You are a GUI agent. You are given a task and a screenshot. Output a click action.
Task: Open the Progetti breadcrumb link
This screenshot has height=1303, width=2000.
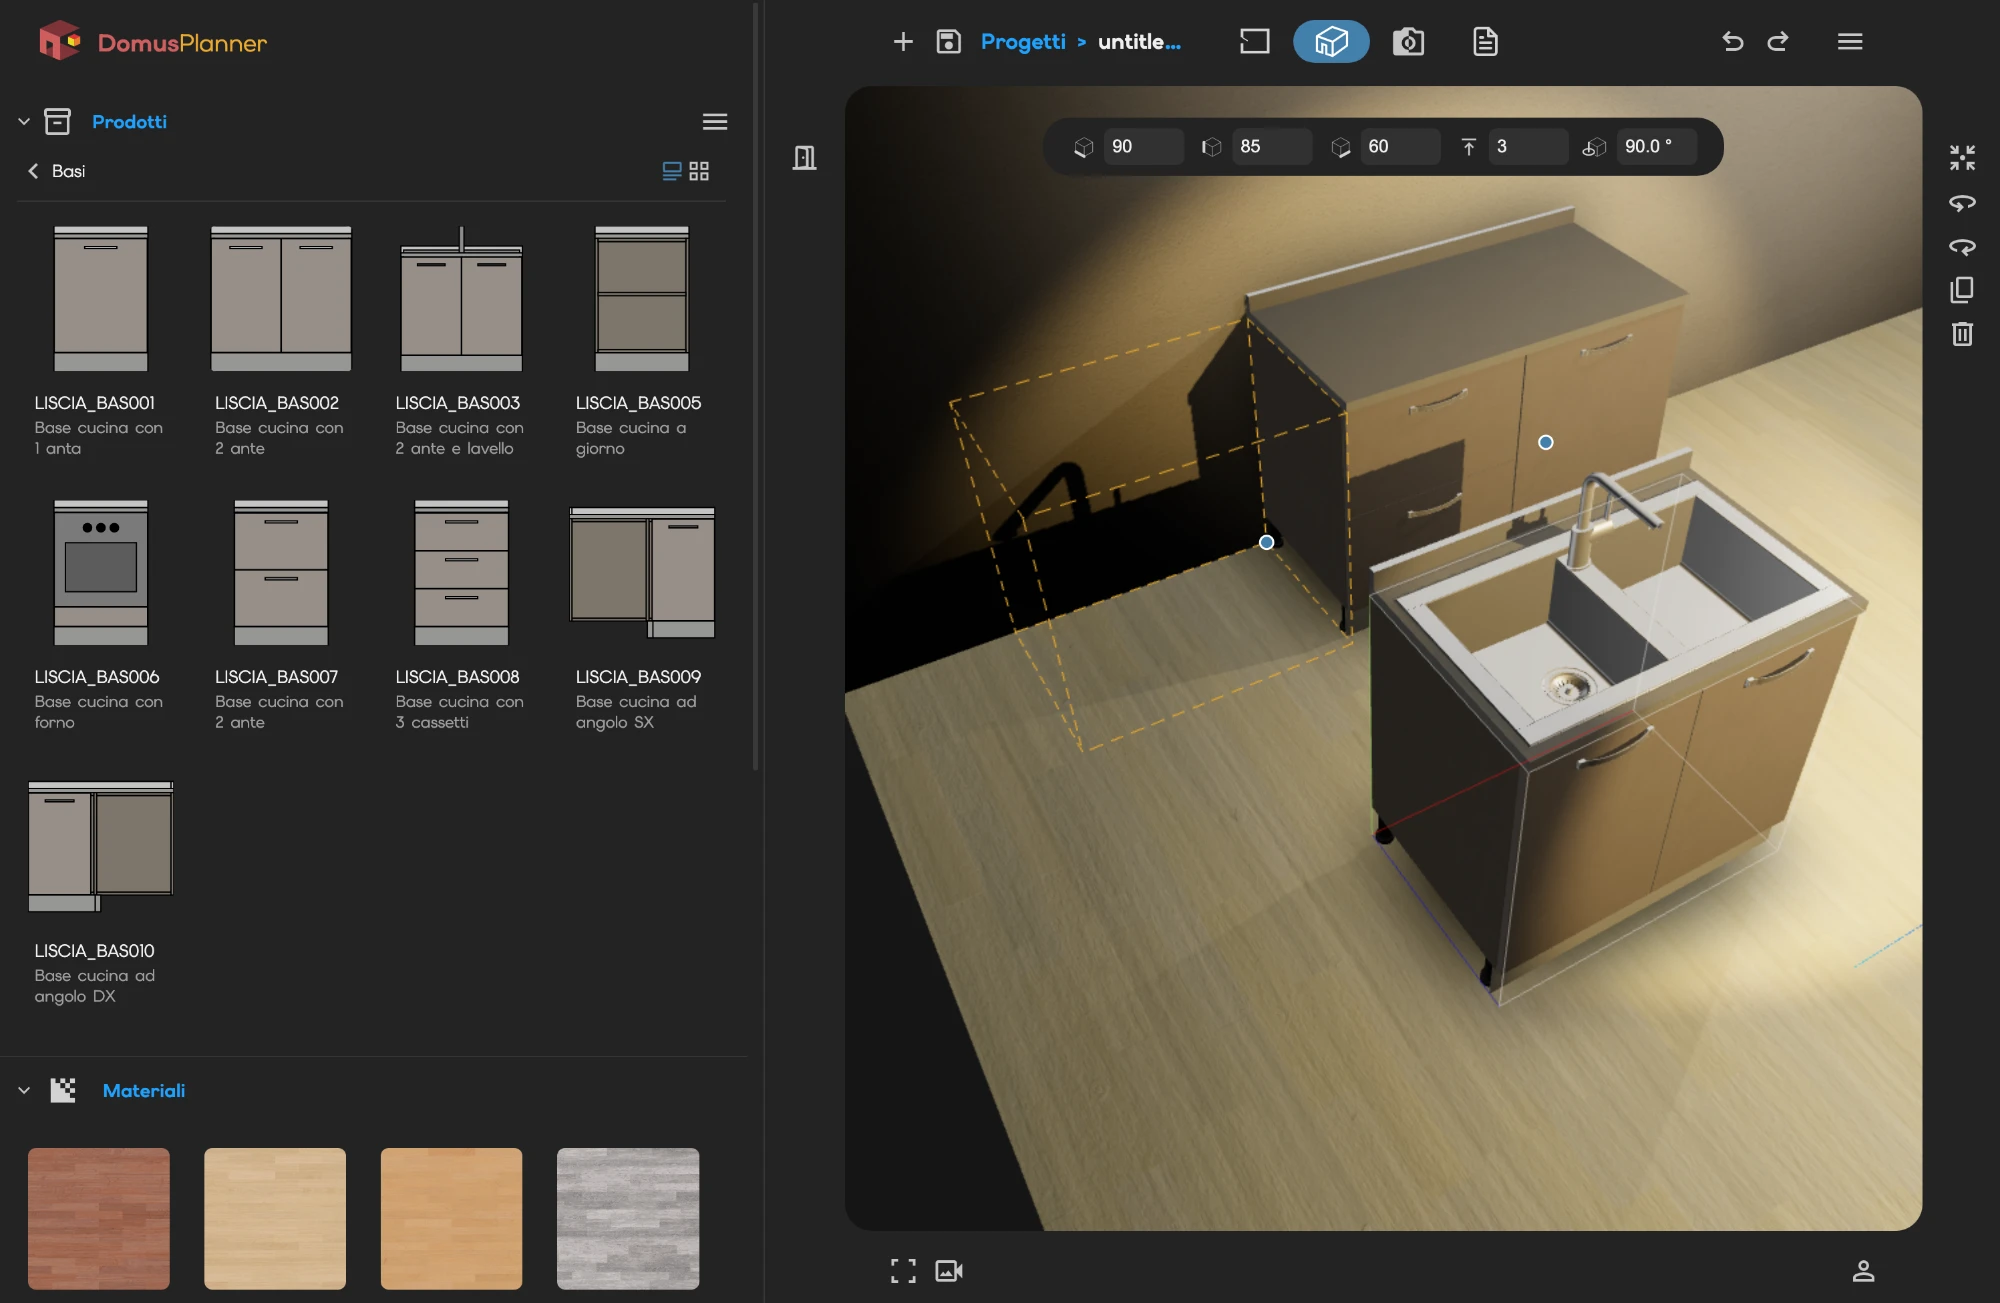pos(1023,42)
